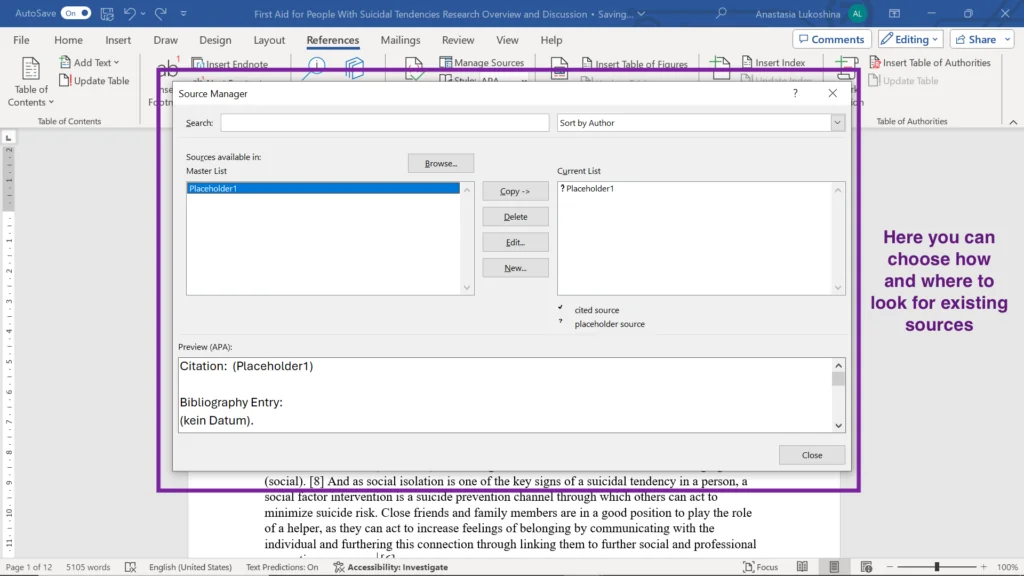Expand the Add Text dropdown

click(95, 62)
